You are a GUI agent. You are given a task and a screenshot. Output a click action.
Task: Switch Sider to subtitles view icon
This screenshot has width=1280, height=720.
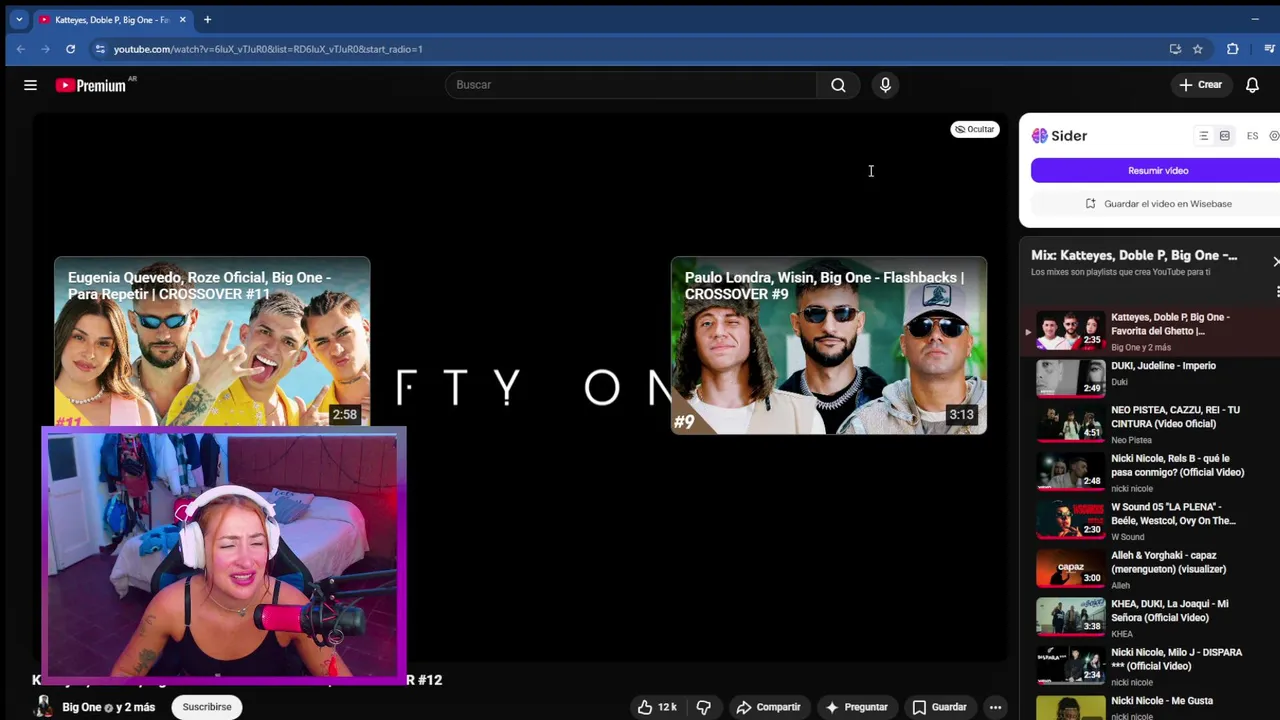[x=1224, y=136]
